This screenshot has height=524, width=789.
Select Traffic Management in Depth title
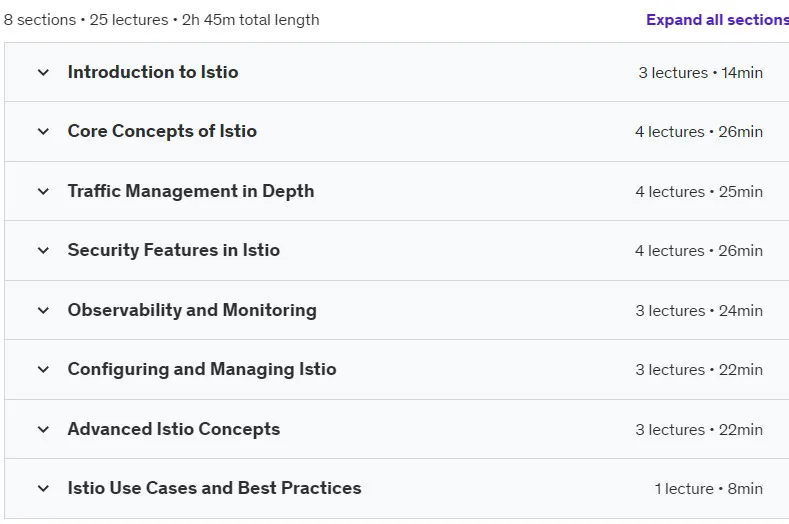(191, 191)
